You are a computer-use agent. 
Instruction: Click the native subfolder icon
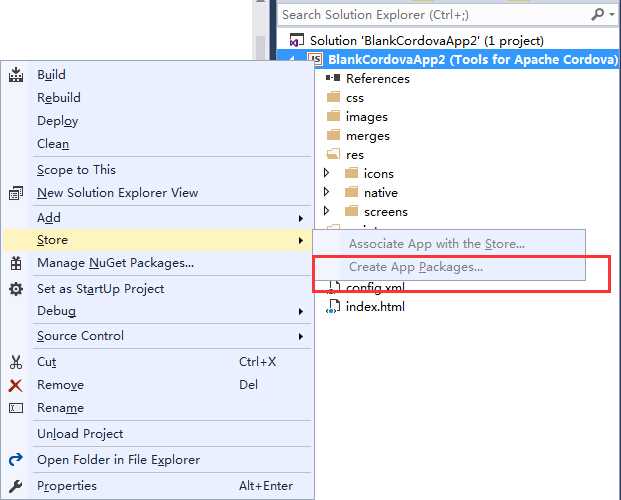pos(352,192)
